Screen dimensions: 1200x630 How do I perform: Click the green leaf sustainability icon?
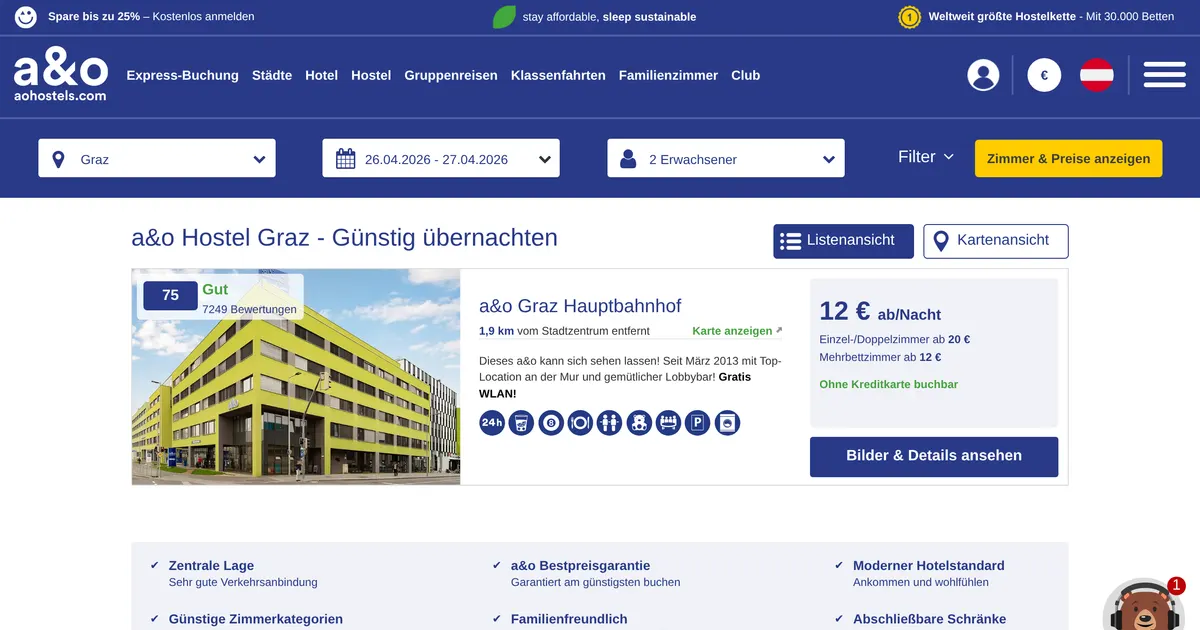(x=504, y=17)
